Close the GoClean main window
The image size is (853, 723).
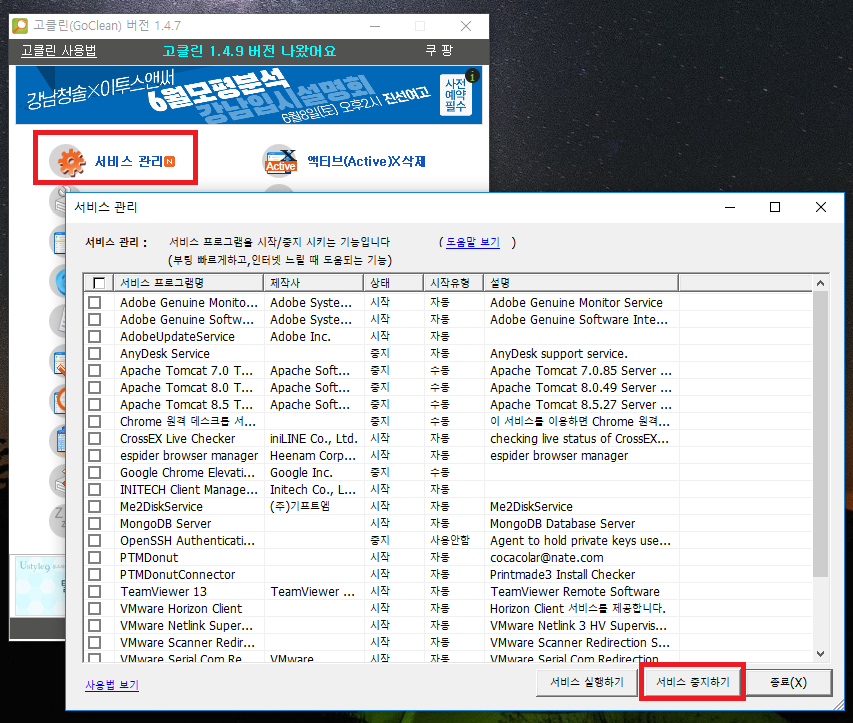466,26
